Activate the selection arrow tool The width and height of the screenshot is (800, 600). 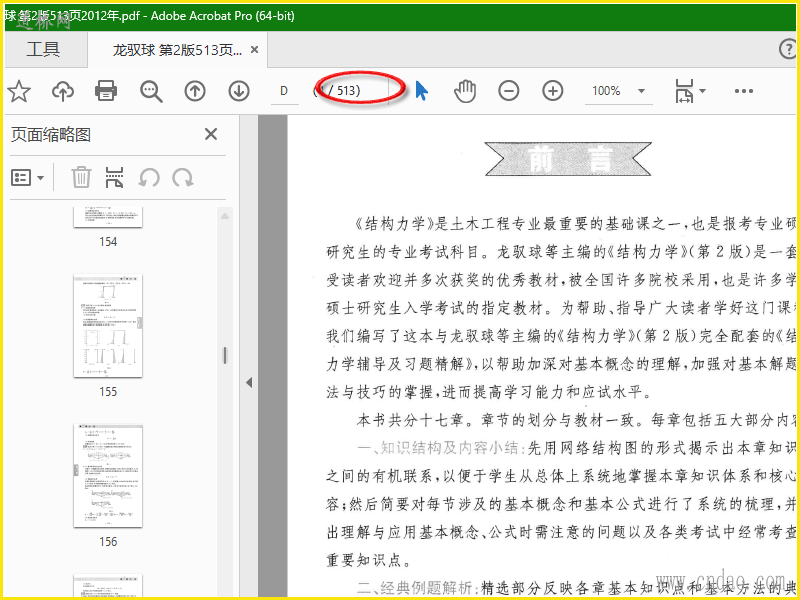[421, 91]
